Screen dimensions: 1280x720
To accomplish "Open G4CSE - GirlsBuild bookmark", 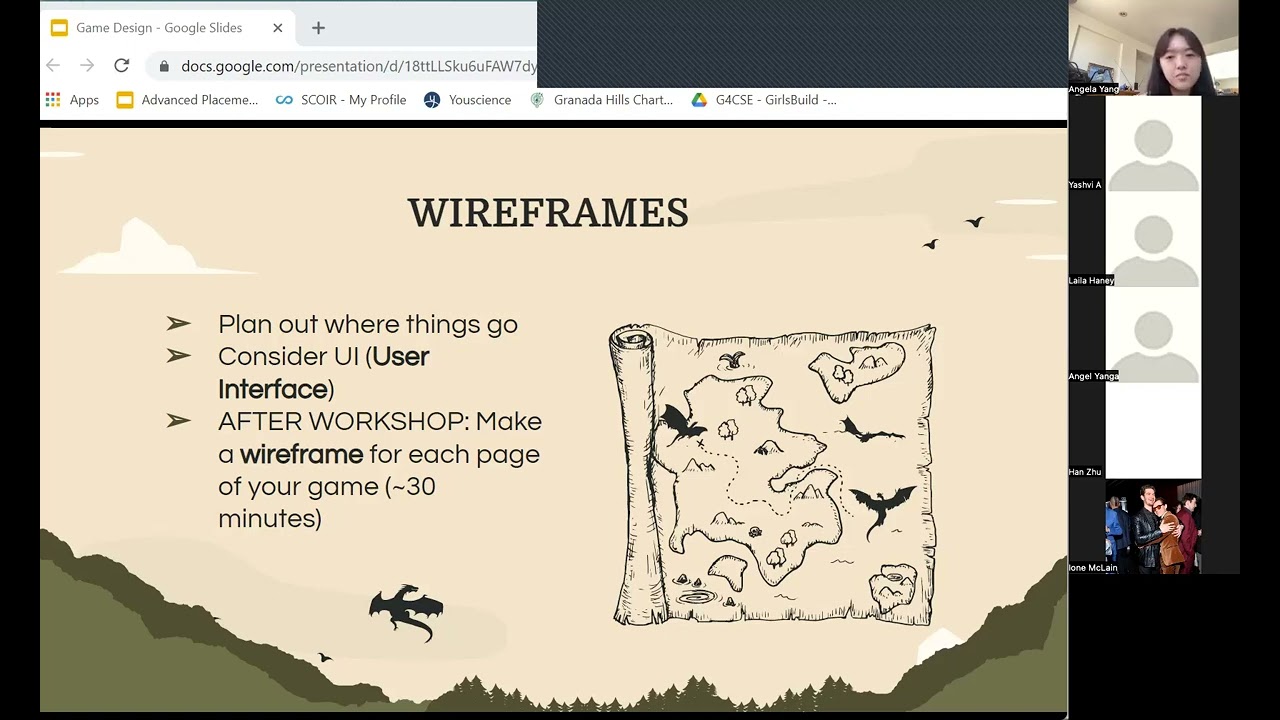I will coord(764,100).
